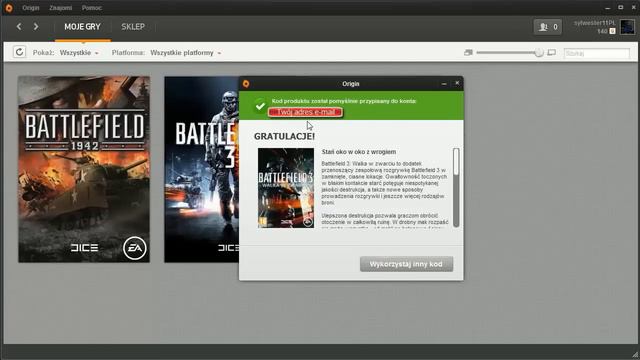The height and width of the screenshot is (360, 640).
Task: Click the window resize grip corner
Action: tap(635, 355)
